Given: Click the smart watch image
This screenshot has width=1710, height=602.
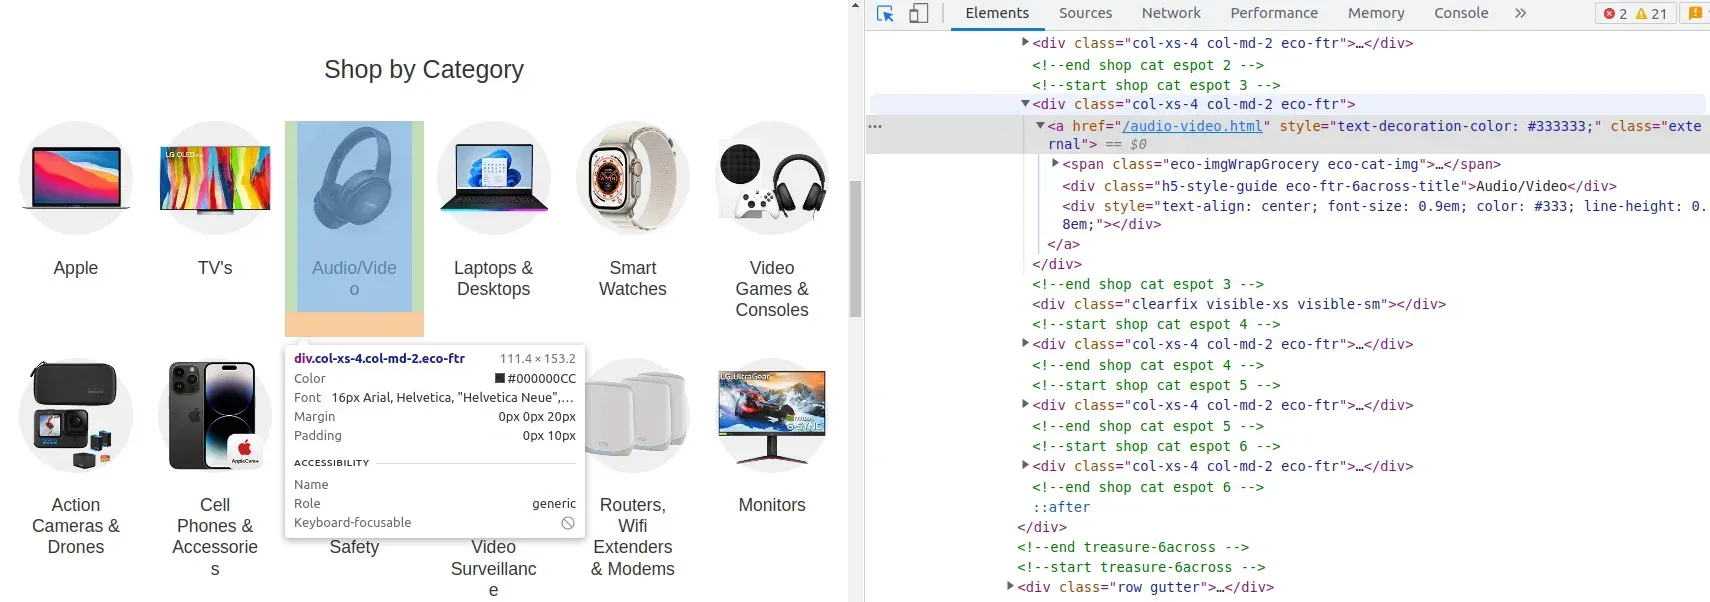Looking at the screenshot, I should tap(633, 178).
